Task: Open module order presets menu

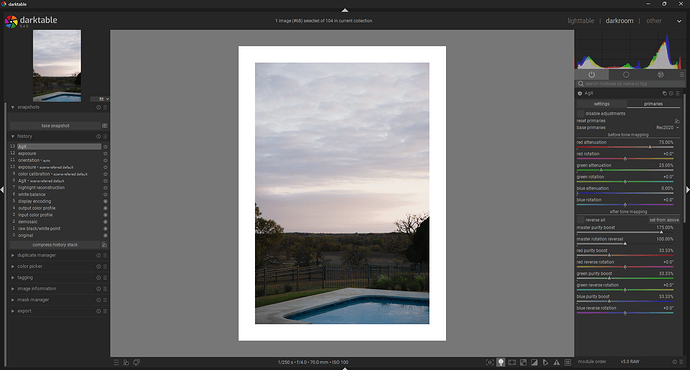Action: (x=681, y=362)
